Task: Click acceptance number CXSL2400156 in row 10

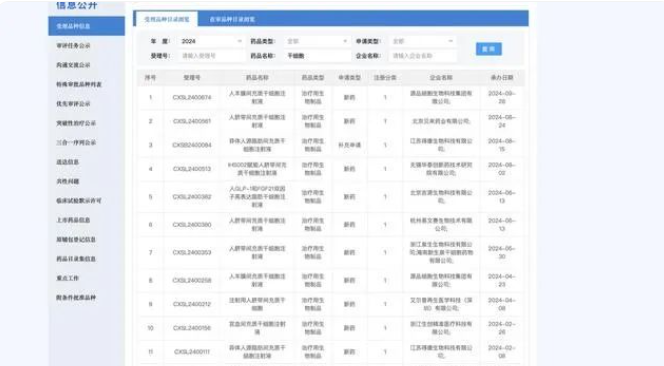Action: pyautogui.click(x=192, y=328)
